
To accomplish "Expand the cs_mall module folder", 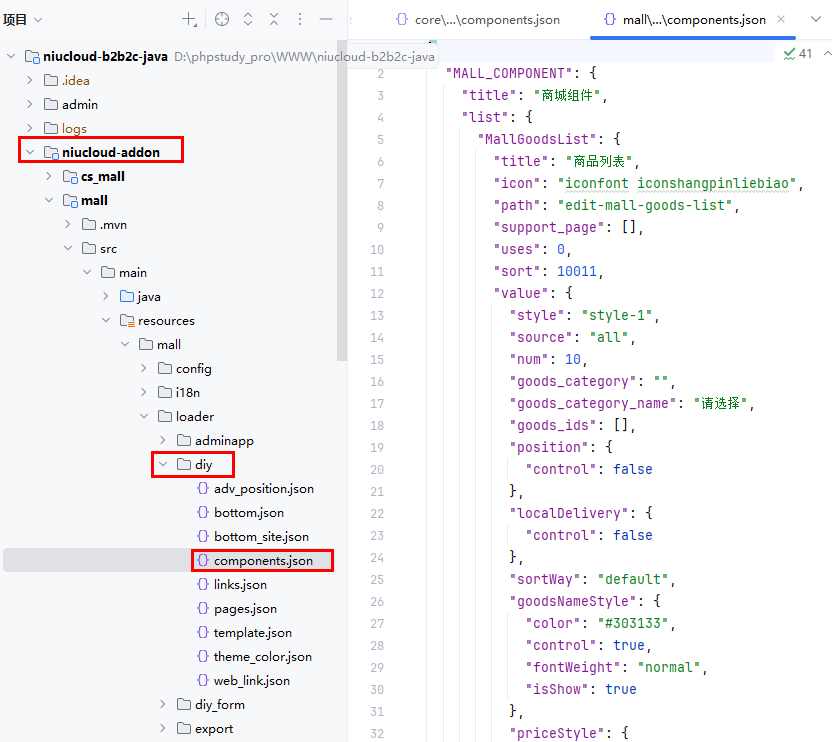I will pos(49,176).
